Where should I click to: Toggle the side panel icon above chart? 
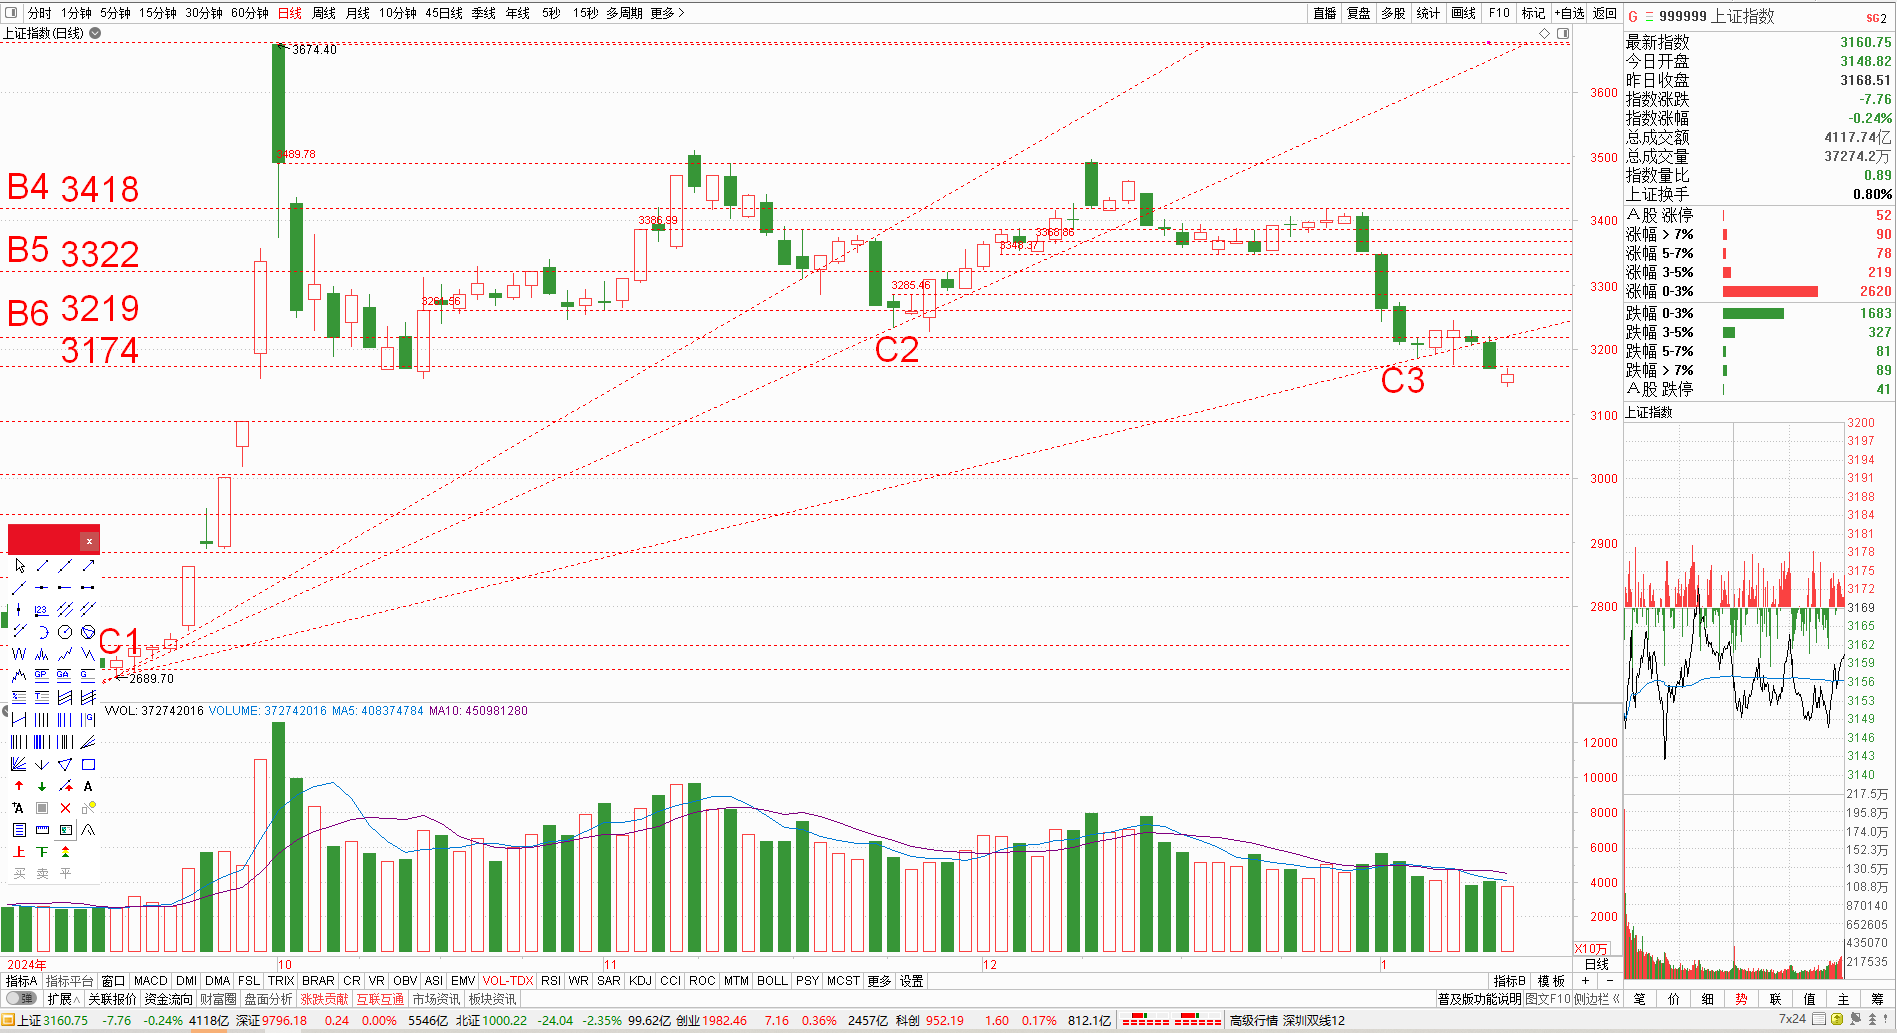click(1563, 34)
